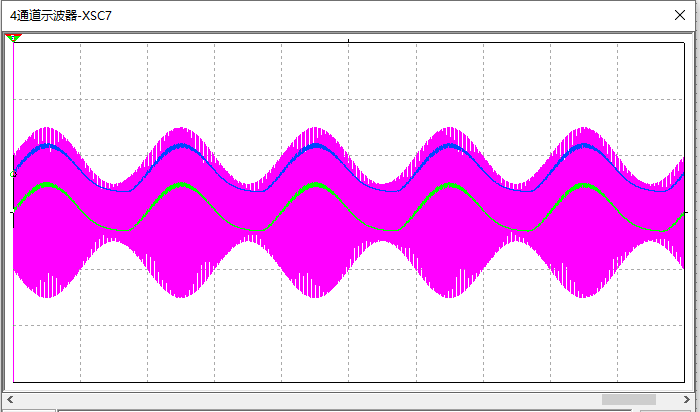700x412 pixels.
Task: Click the last blue trace peak on right
Action: tap(587, 146)
